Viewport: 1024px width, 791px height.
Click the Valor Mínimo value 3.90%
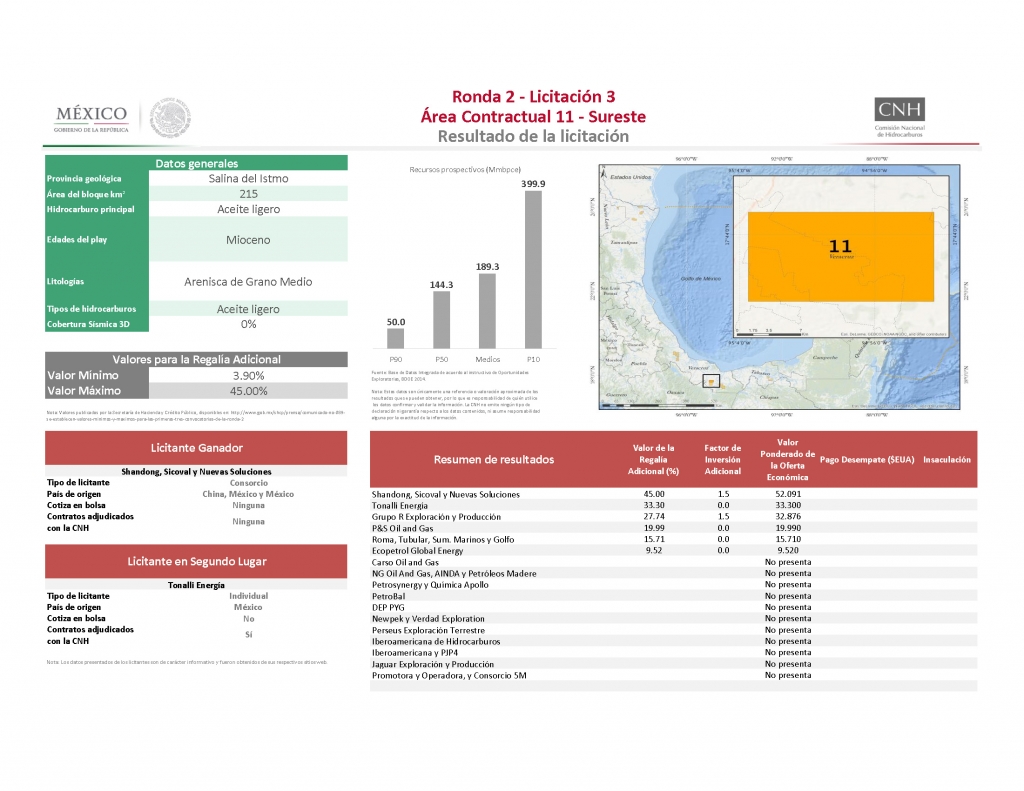click(249, 375)
